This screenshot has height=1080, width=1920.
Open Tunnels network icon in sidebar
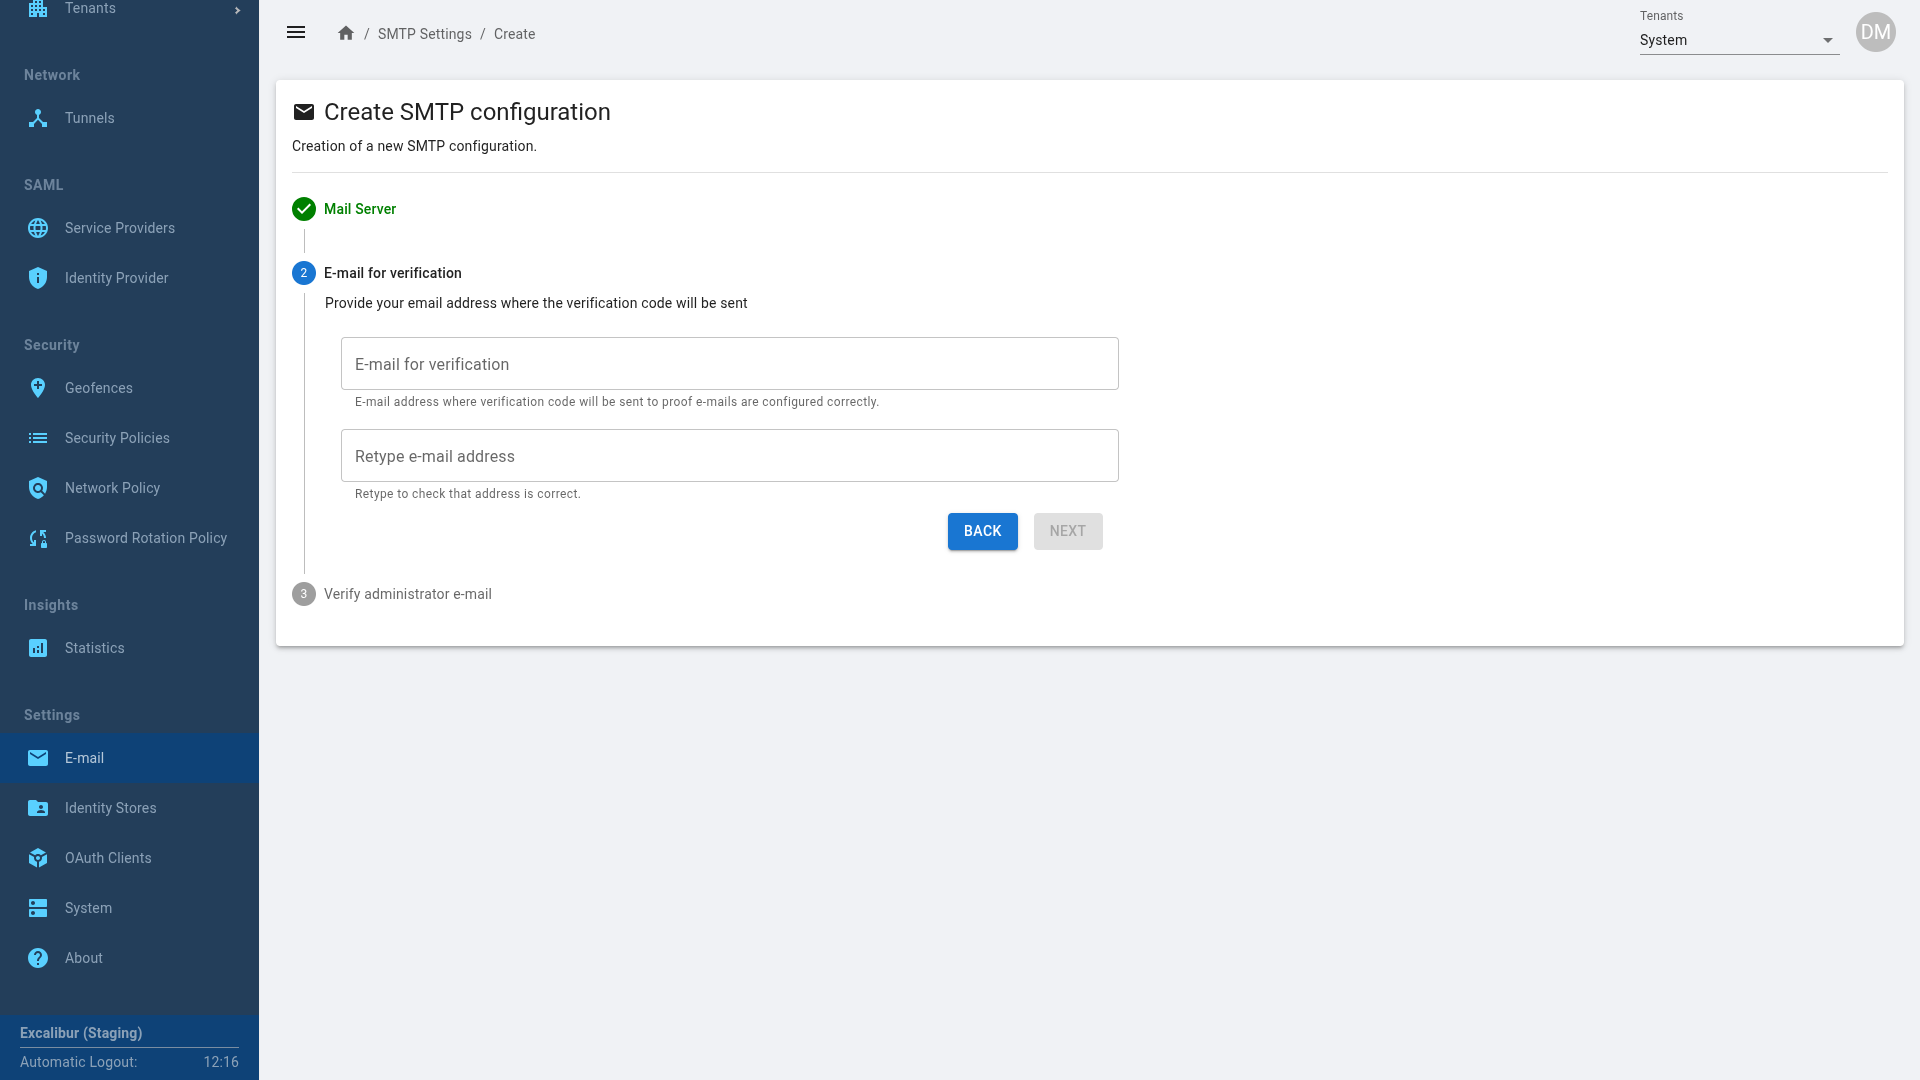coord(38,118)
